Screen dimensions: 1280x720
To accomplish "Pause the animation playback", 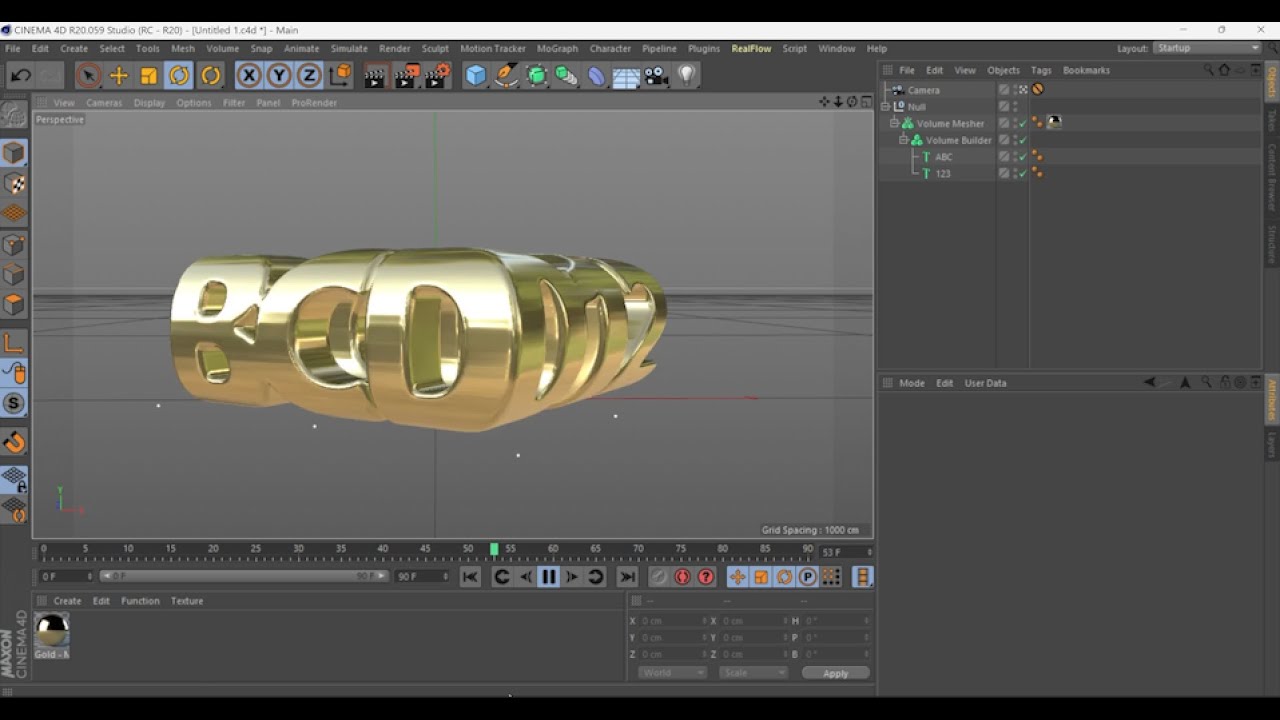I will (548, 577).
